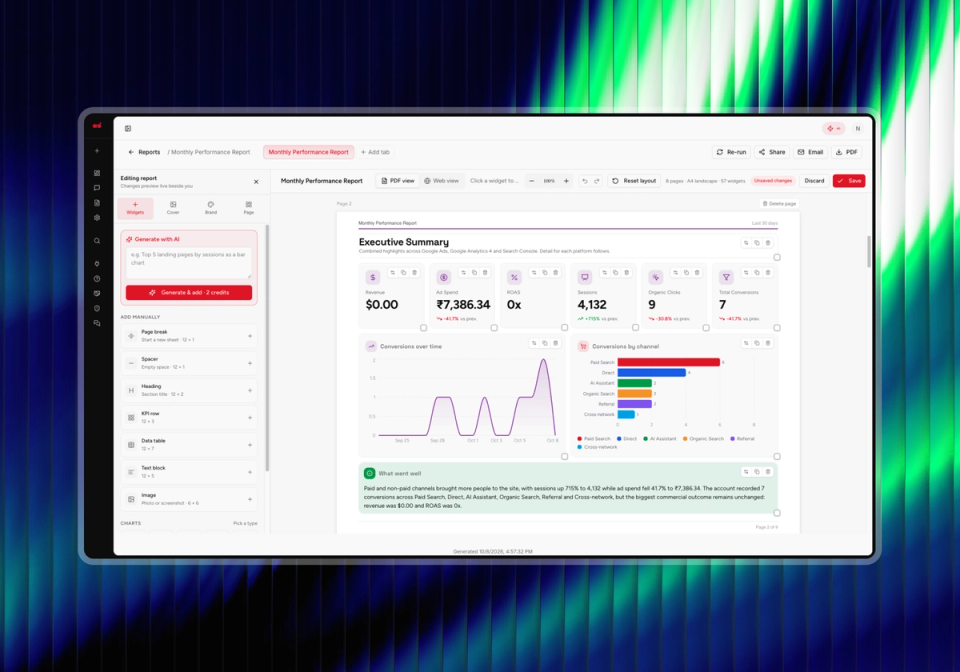Viewport: 960px width, 672px height.
Task: Discard unsaved changes
Action: point(814,181)
